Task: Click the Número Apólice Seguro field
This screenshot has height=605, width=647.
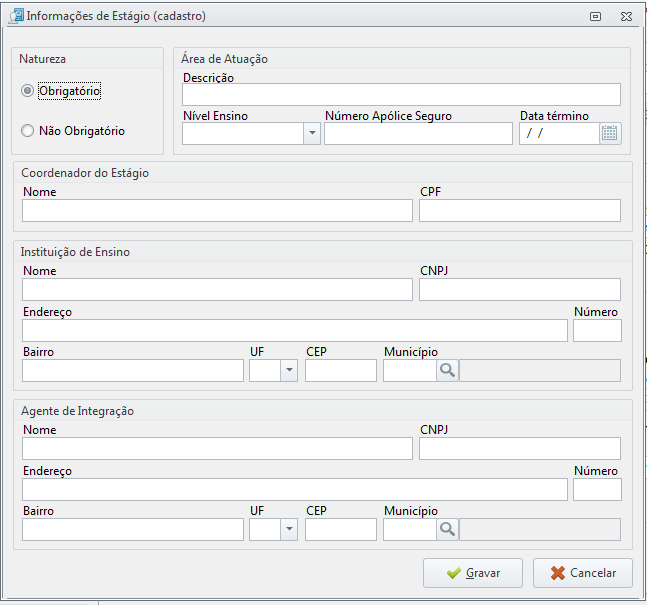Action: [418, 134]
